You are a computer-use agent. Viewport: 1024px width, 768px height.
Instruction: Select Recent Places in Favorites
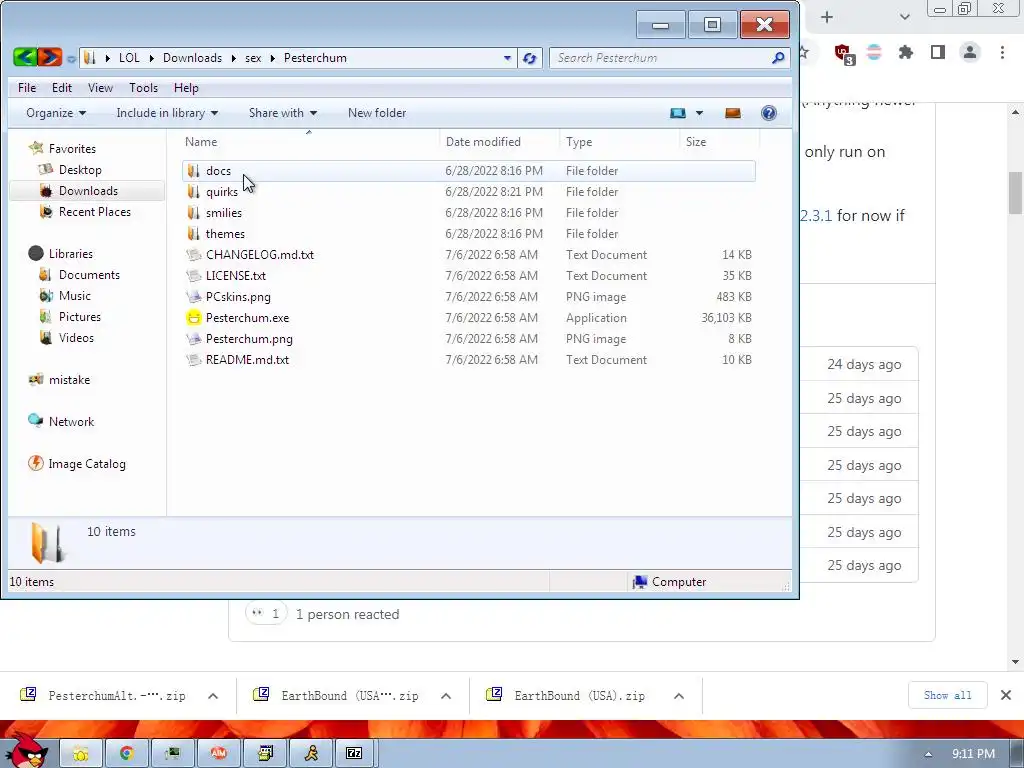tap(94, 212)
